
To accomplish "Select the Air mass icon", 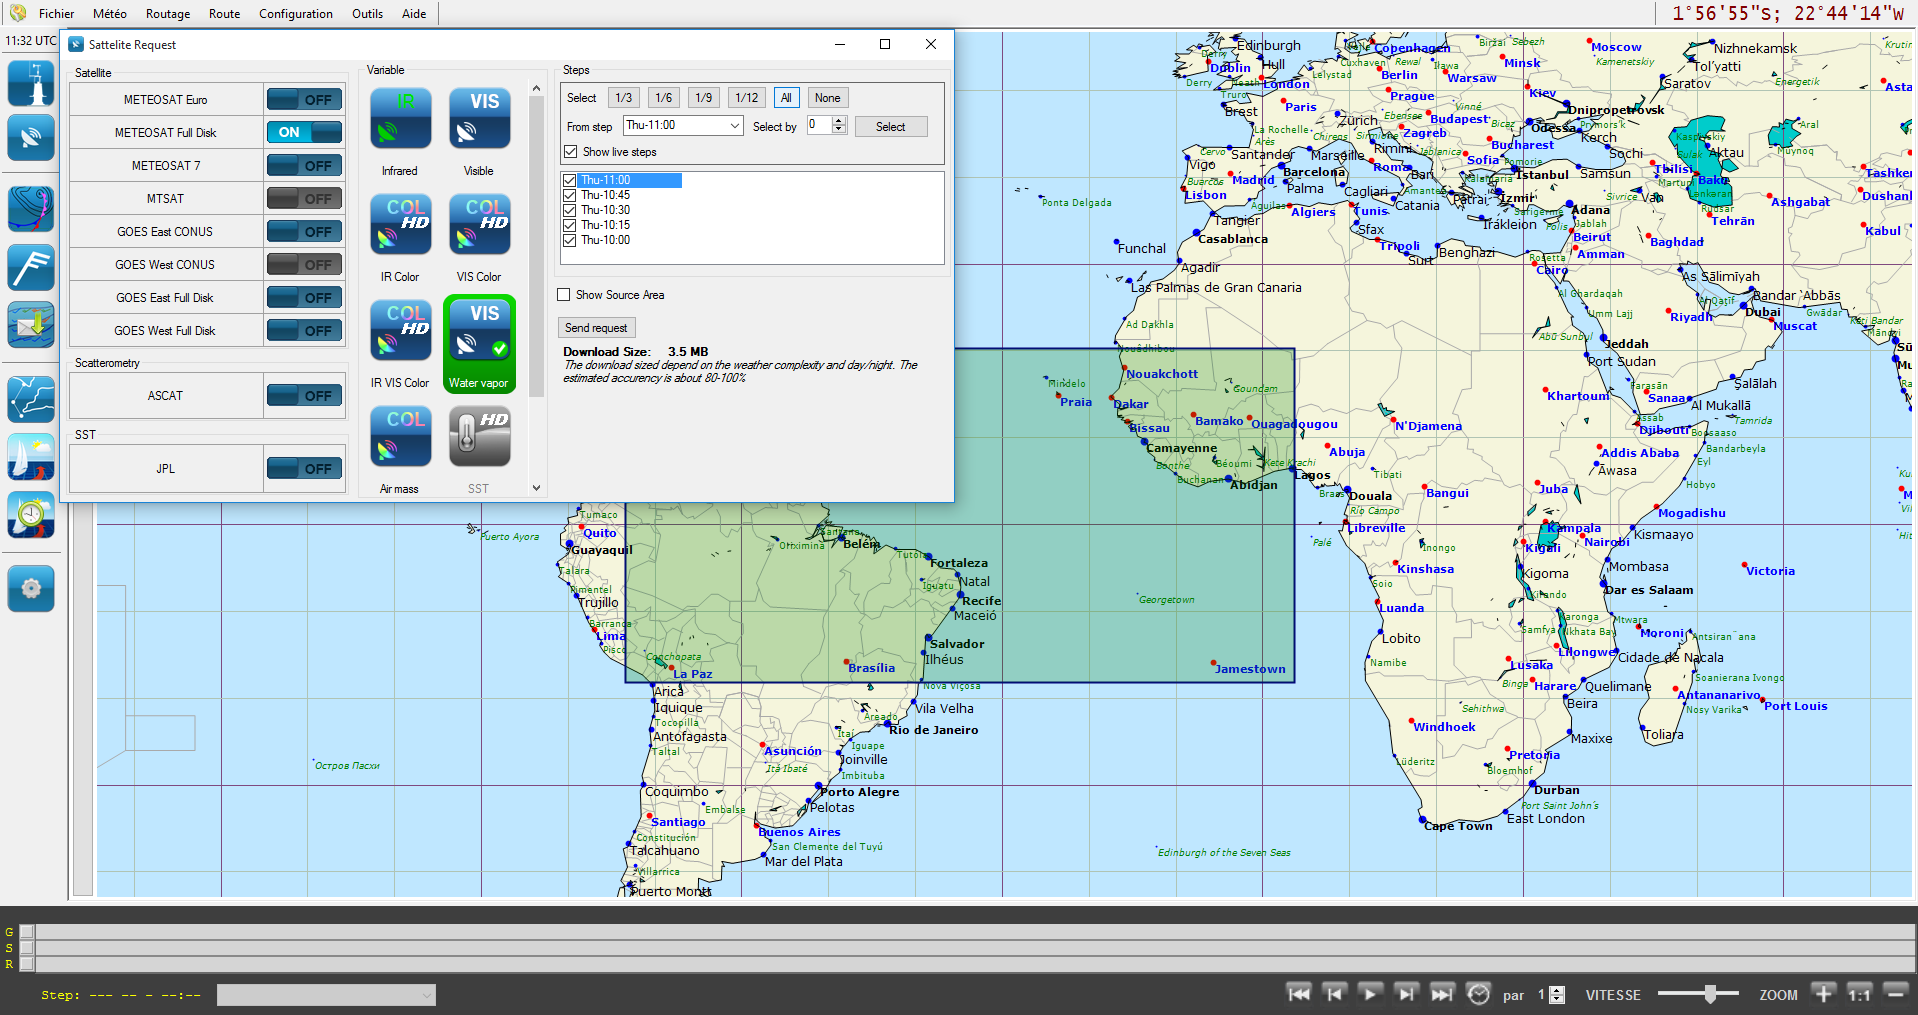I will (x=400, y=436).
